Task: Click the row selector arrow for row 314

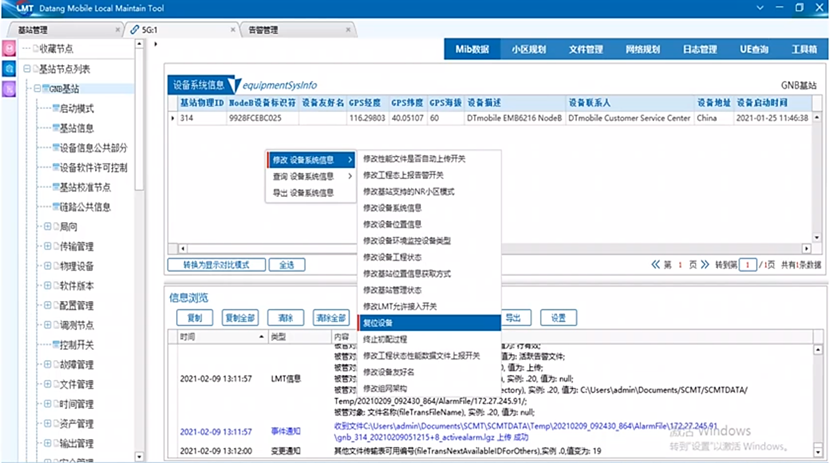Action: tap(173, 118)
